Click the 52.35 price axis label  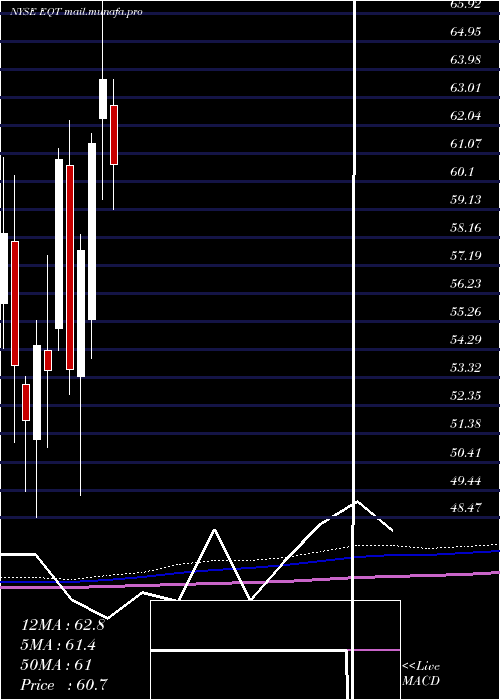pos(466,396)
